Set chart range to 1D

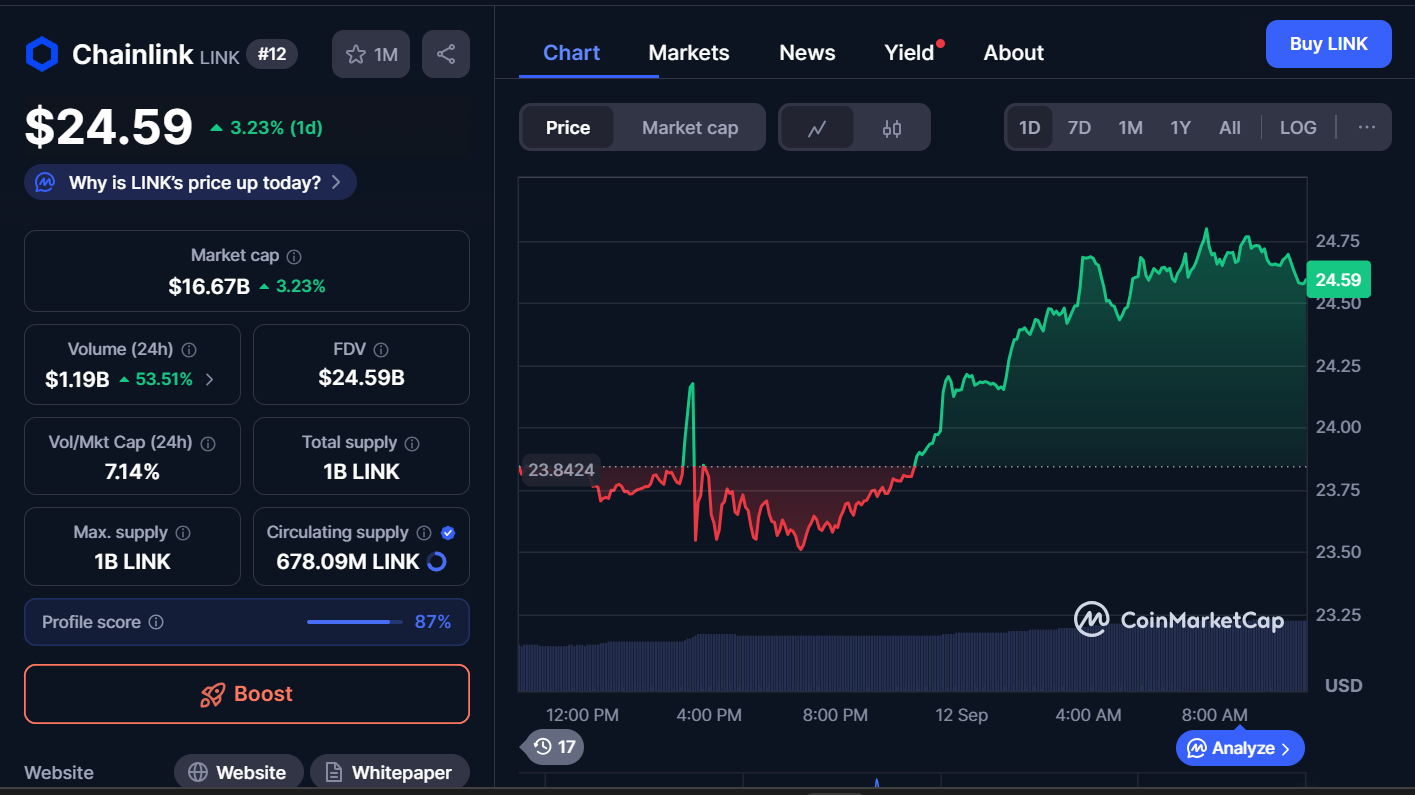[x=1029, y=128]
